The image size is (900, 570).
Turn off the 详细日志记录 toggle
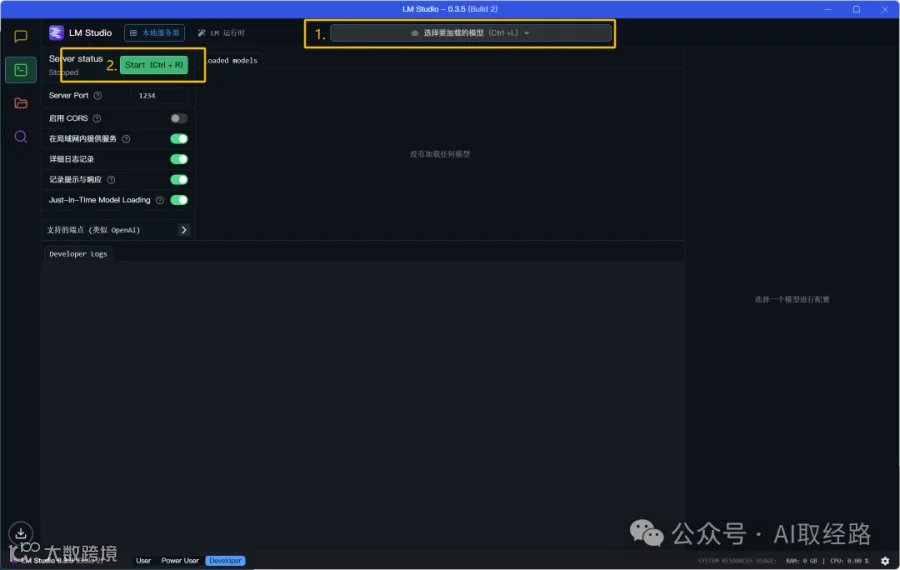(179, 159)
